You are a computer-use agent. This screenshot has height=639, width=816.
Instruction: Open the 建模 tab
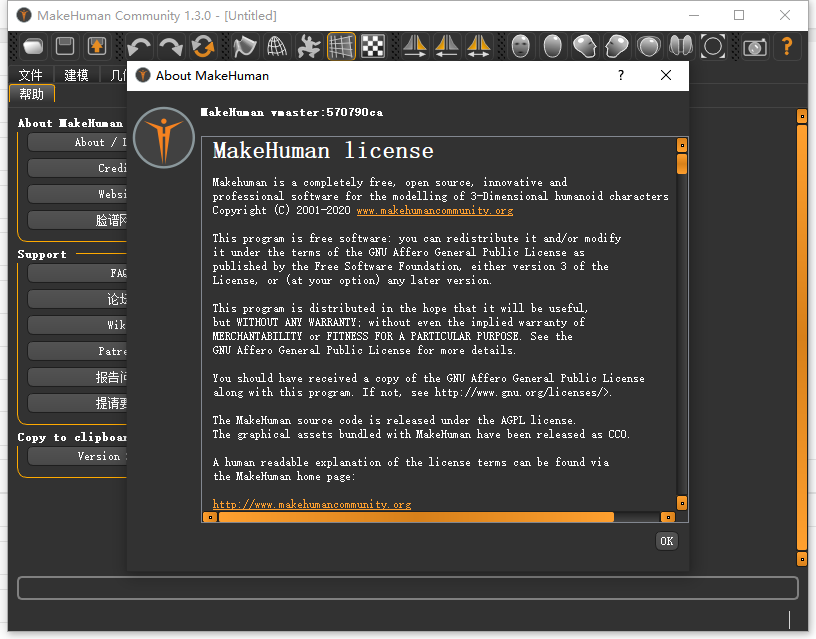tap(76, 75)
